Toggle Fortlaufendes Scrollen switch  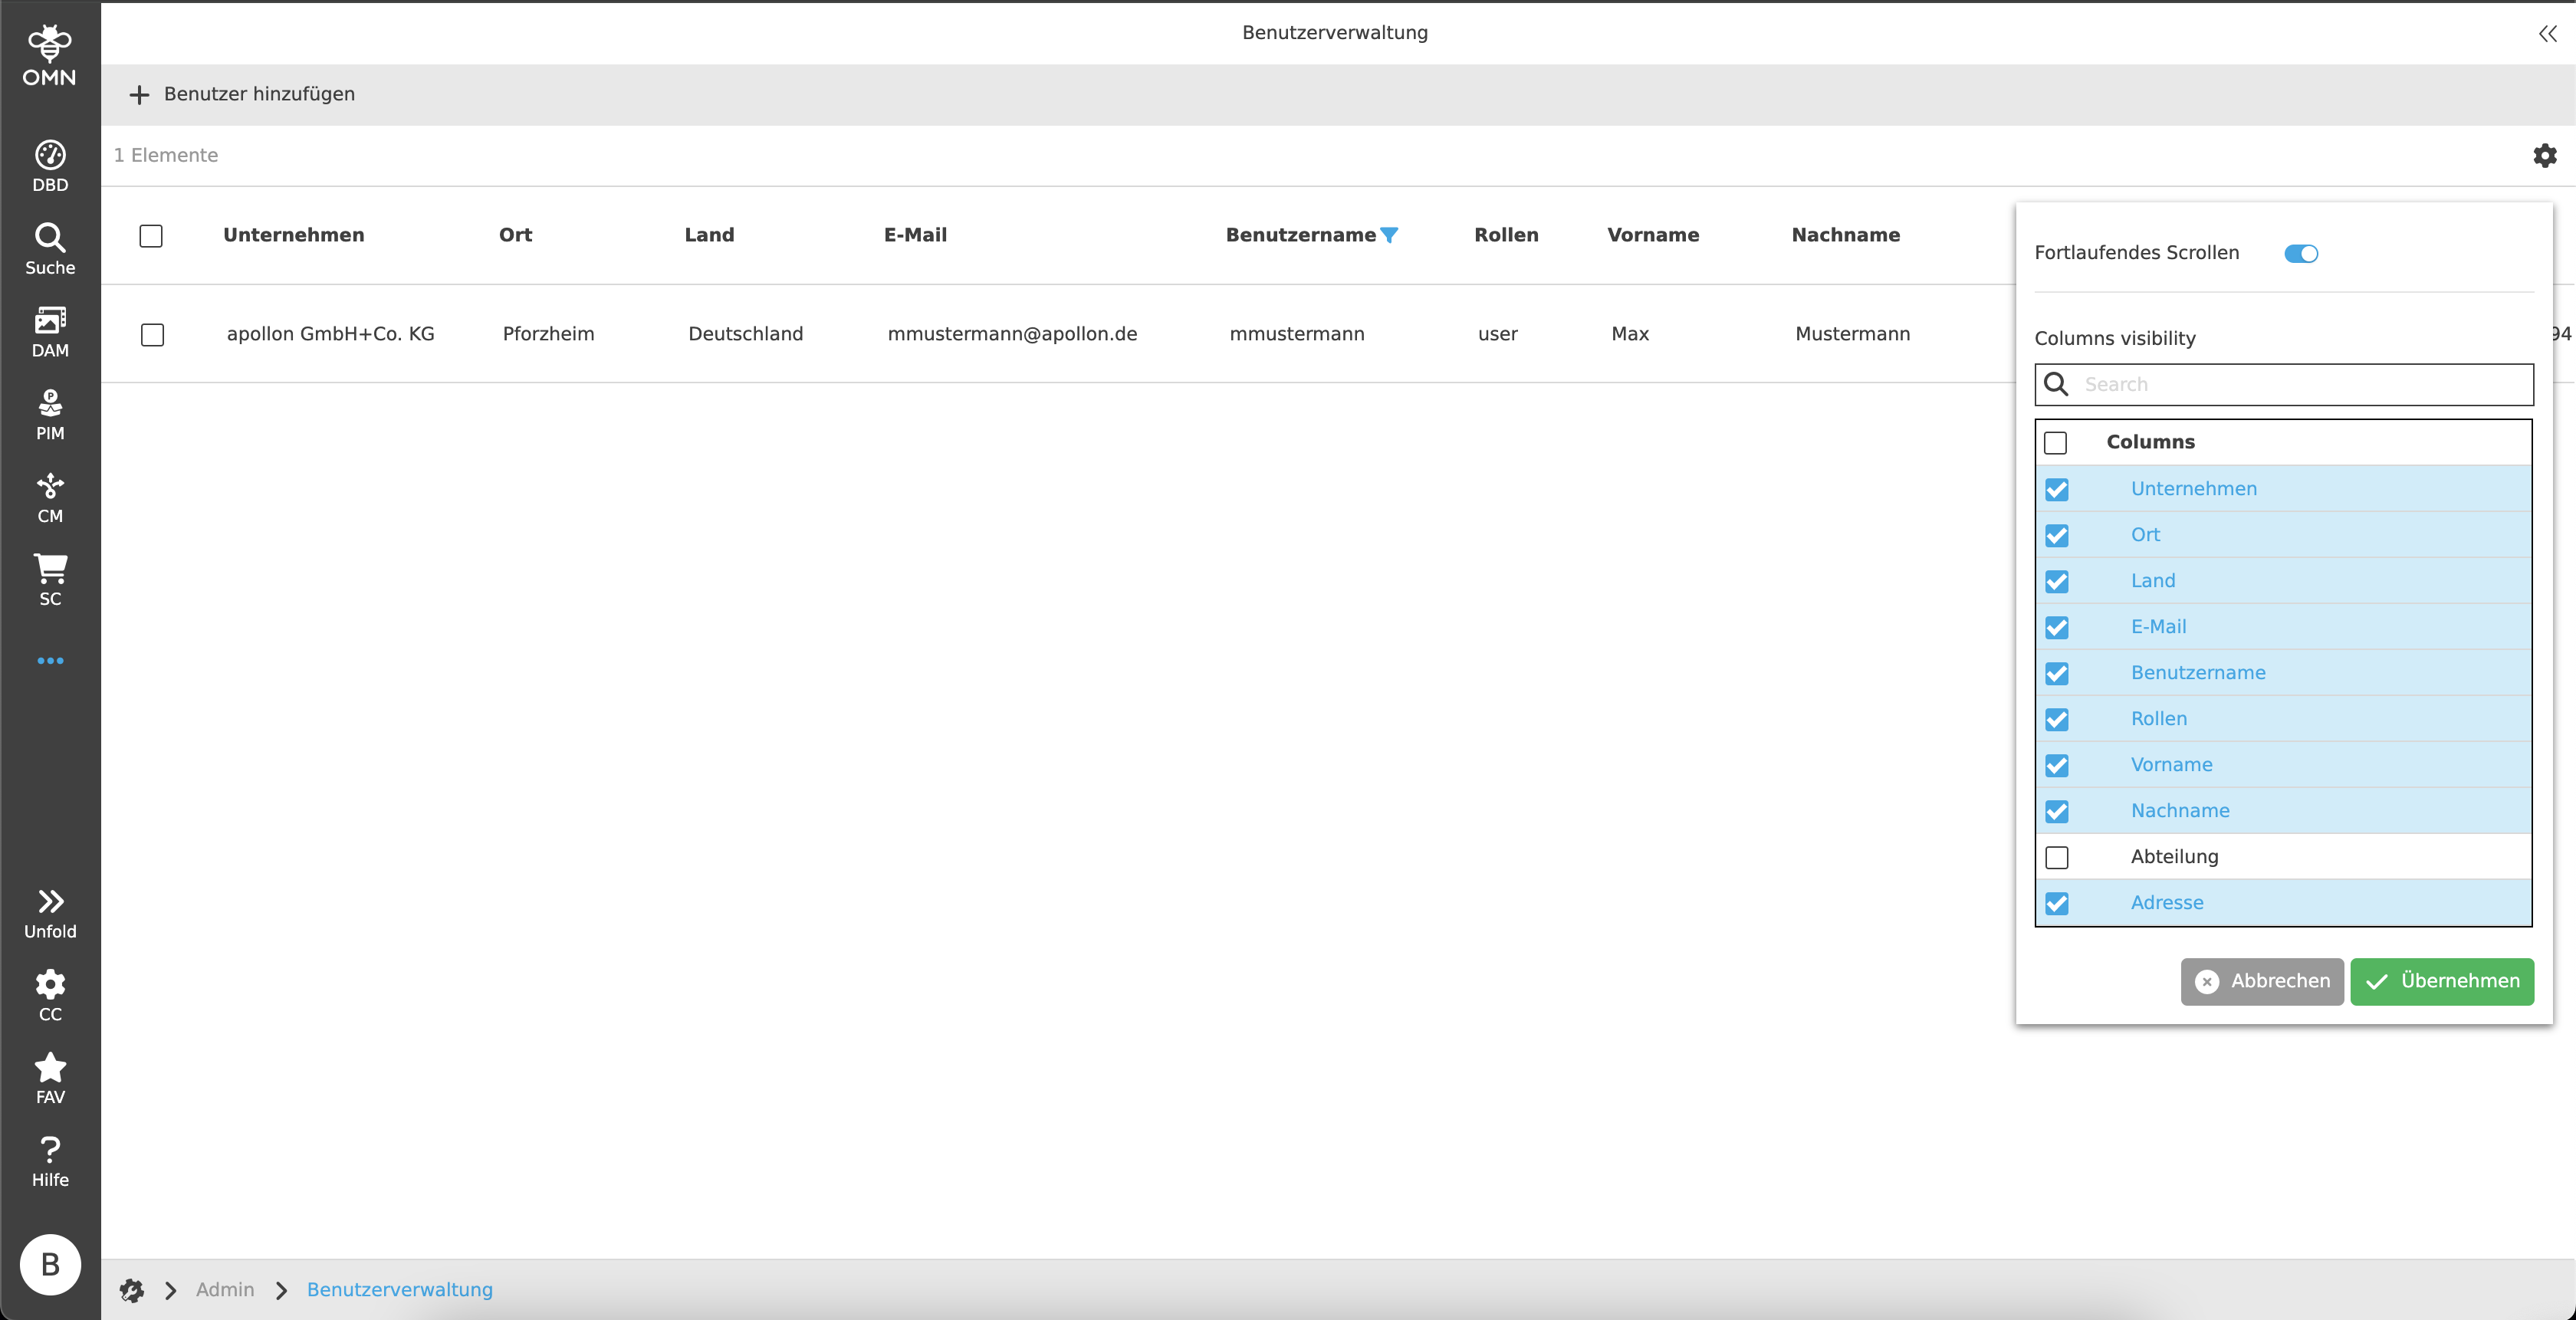[x=2300, y=254]
